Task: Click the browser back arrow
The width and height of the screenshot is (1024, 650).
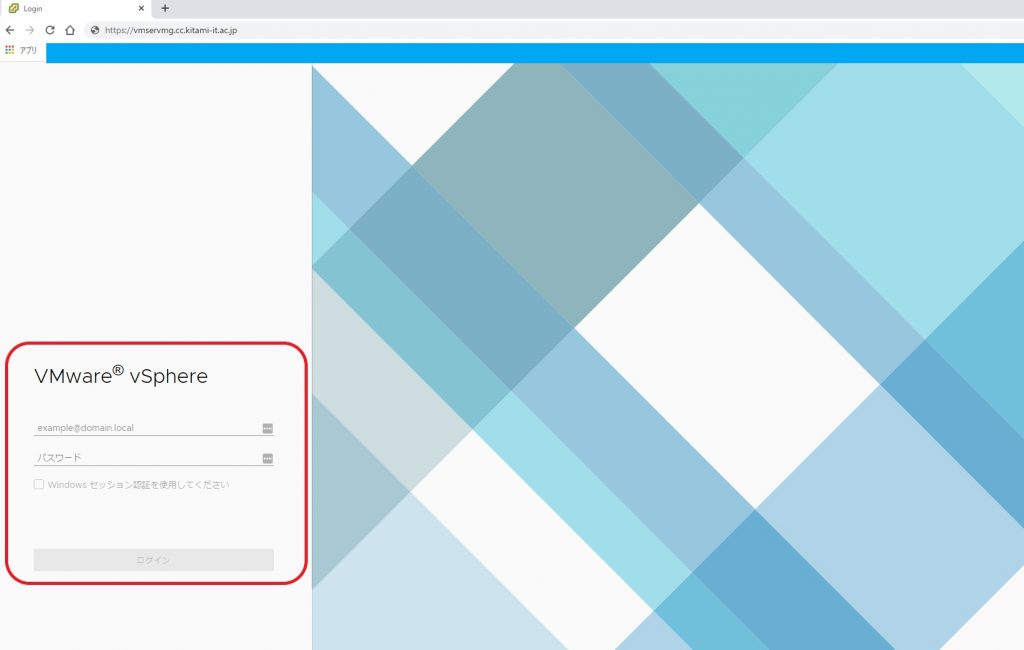Action: [x=10, y=30]
